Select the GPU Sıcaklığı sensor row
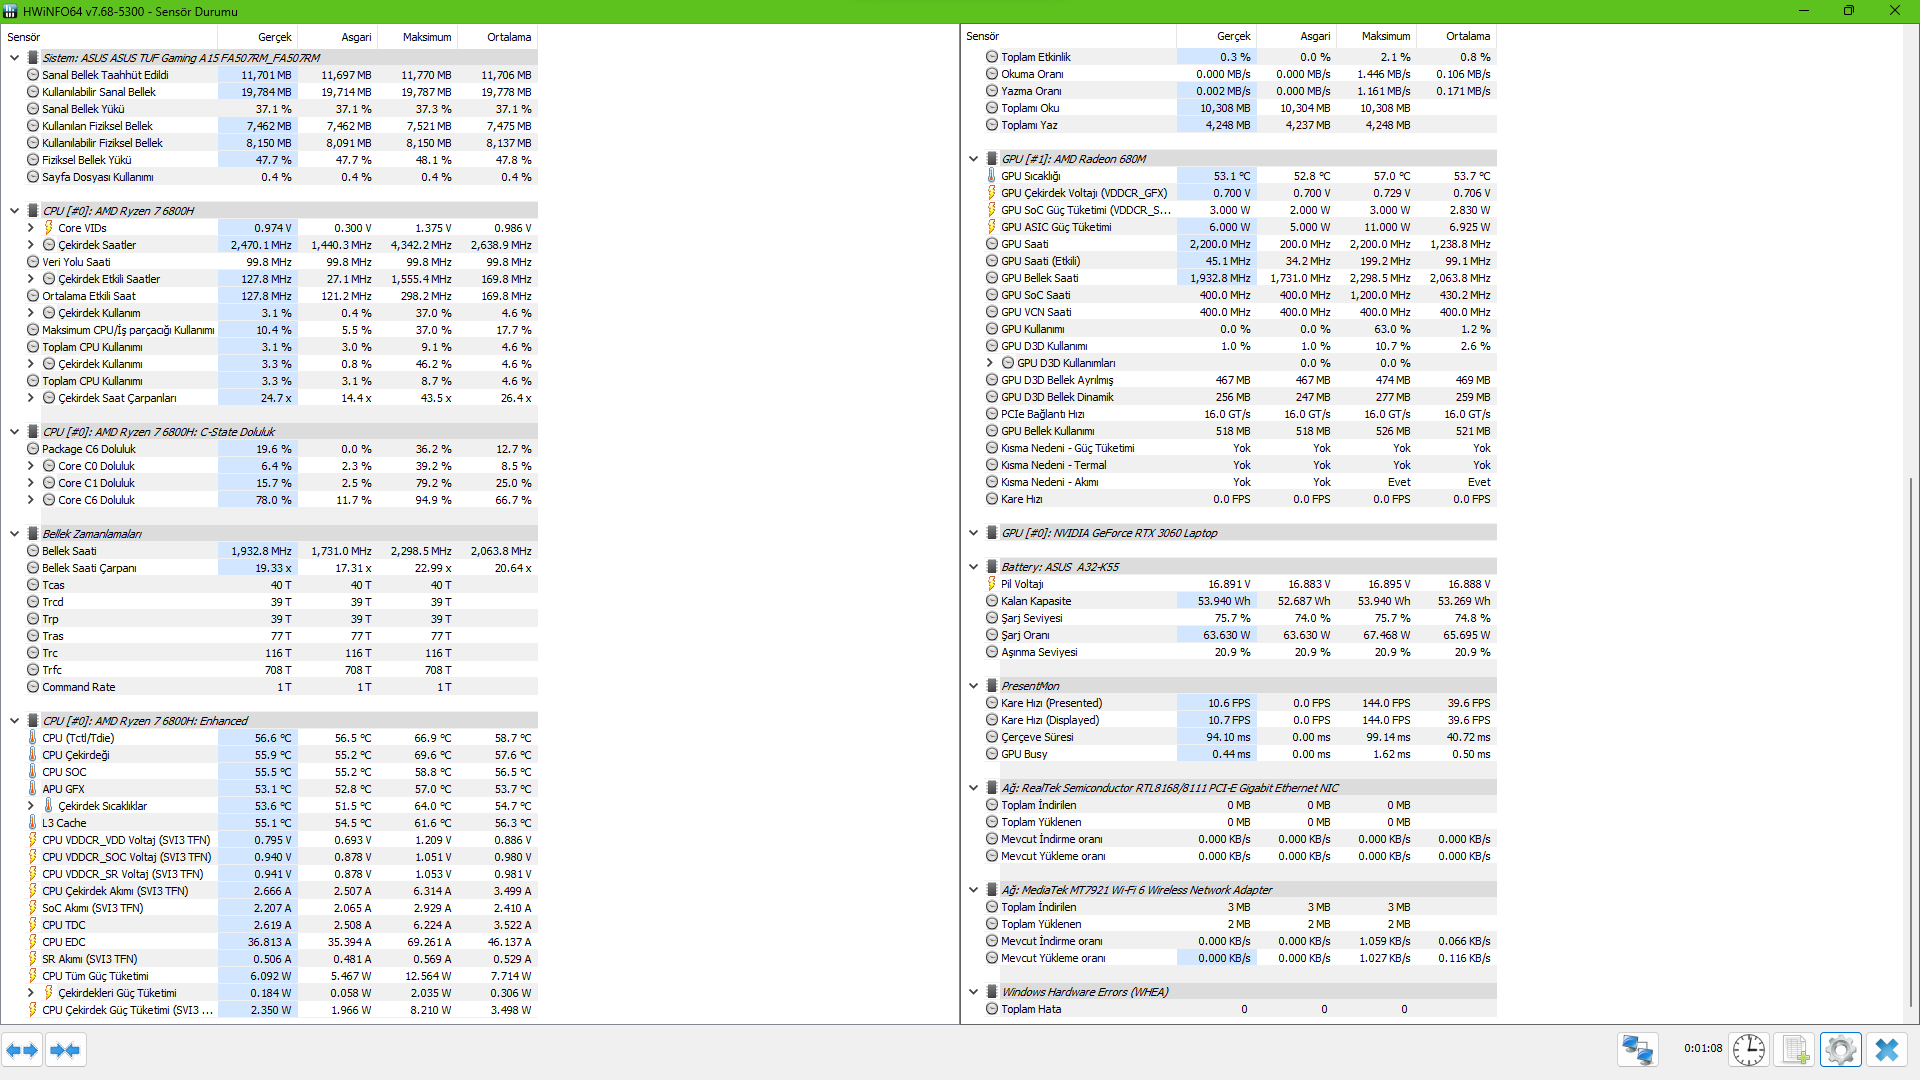The width and height of the screenshot is (1920, 1080). click(1031, 176)
